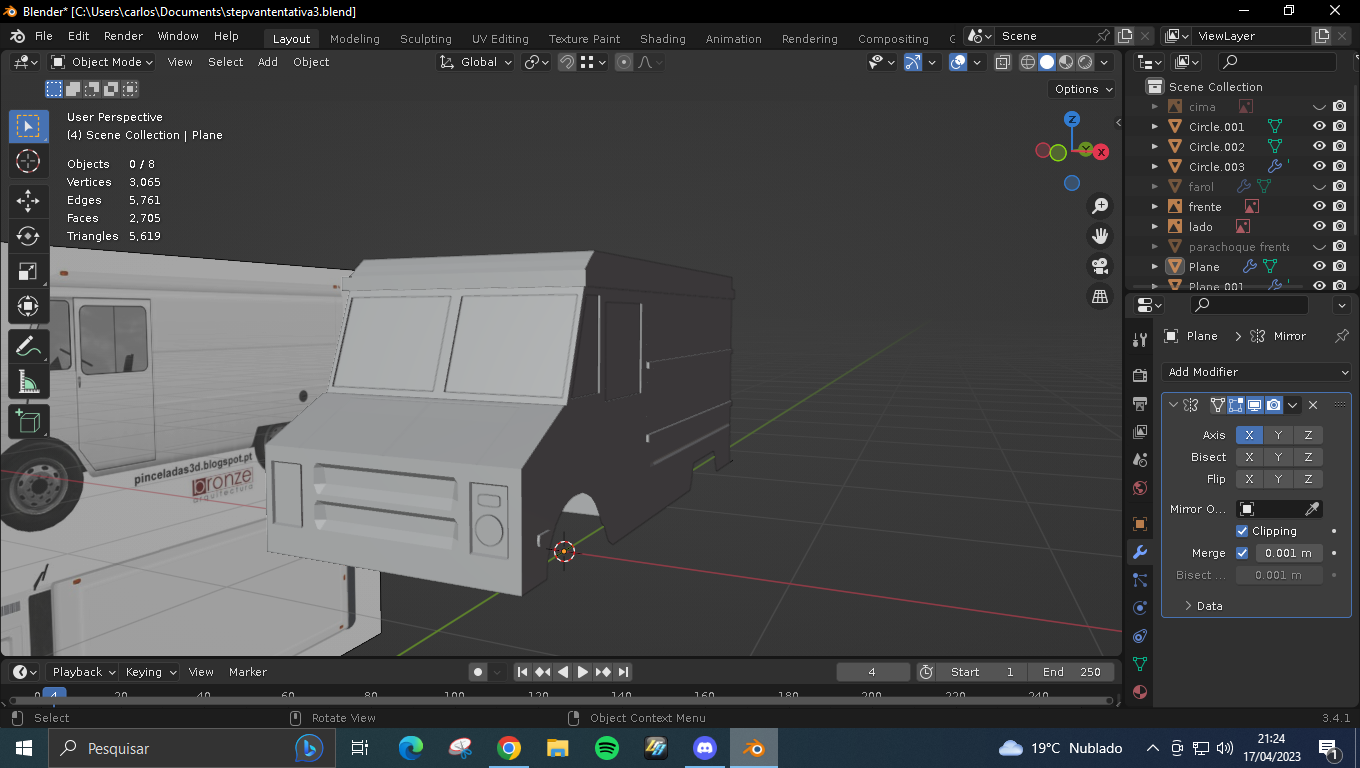Select the Move tool in the toolbar

[x=28, y=200]
